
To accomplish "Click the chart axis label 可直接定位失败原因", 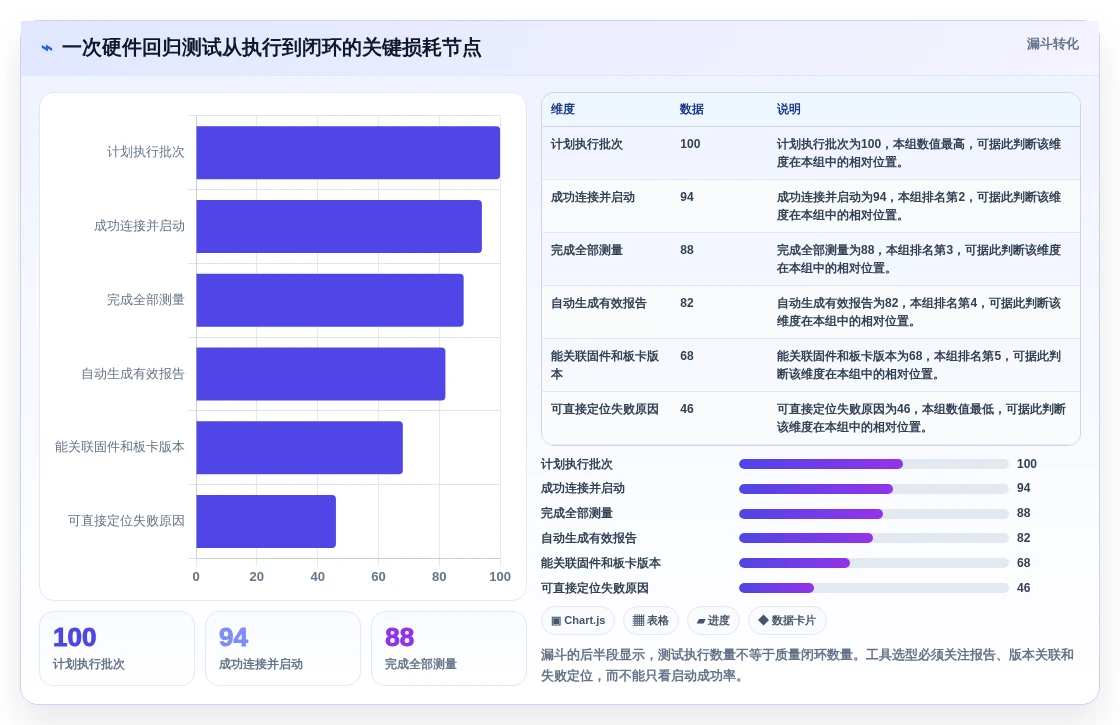I will tap(126, 521).
